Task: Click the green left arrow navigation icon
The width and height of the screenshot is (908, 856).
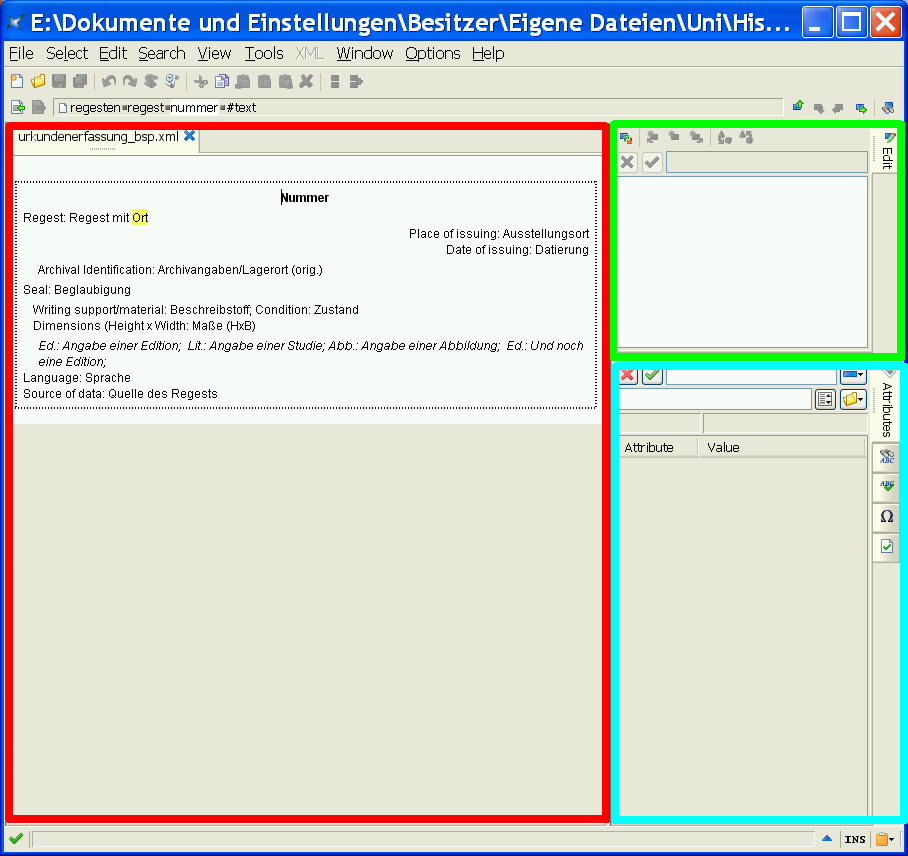Action: [18, 107]
